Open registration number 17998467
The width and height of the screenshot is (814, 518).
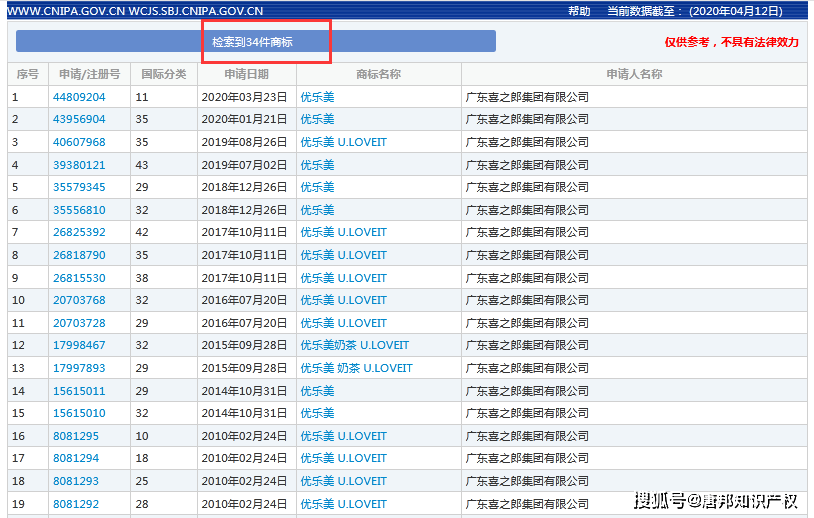point(79,346)
